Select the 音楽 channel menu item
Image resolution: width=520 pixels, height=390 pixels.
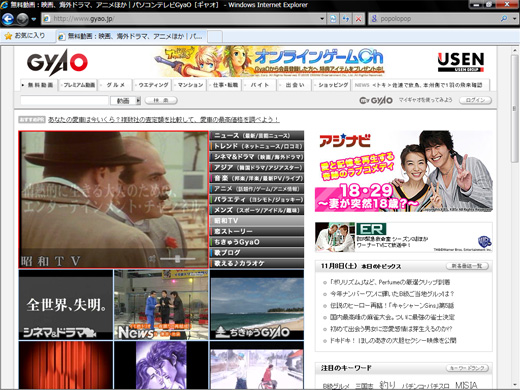tap(257, 178)
